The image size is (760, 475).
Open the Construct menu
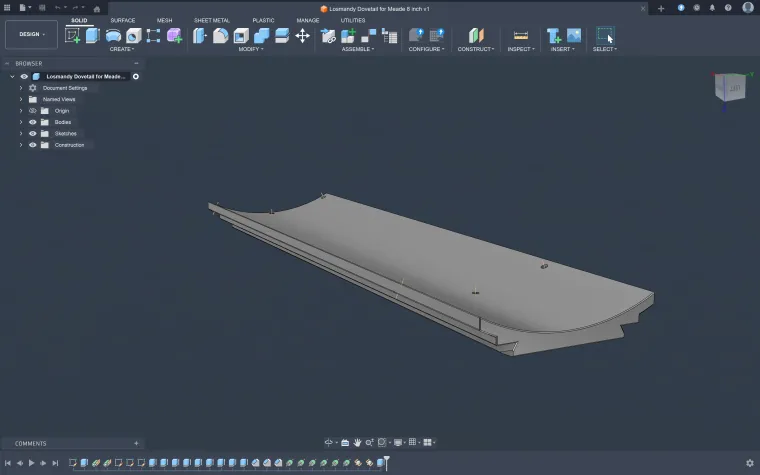pos(475,49)
